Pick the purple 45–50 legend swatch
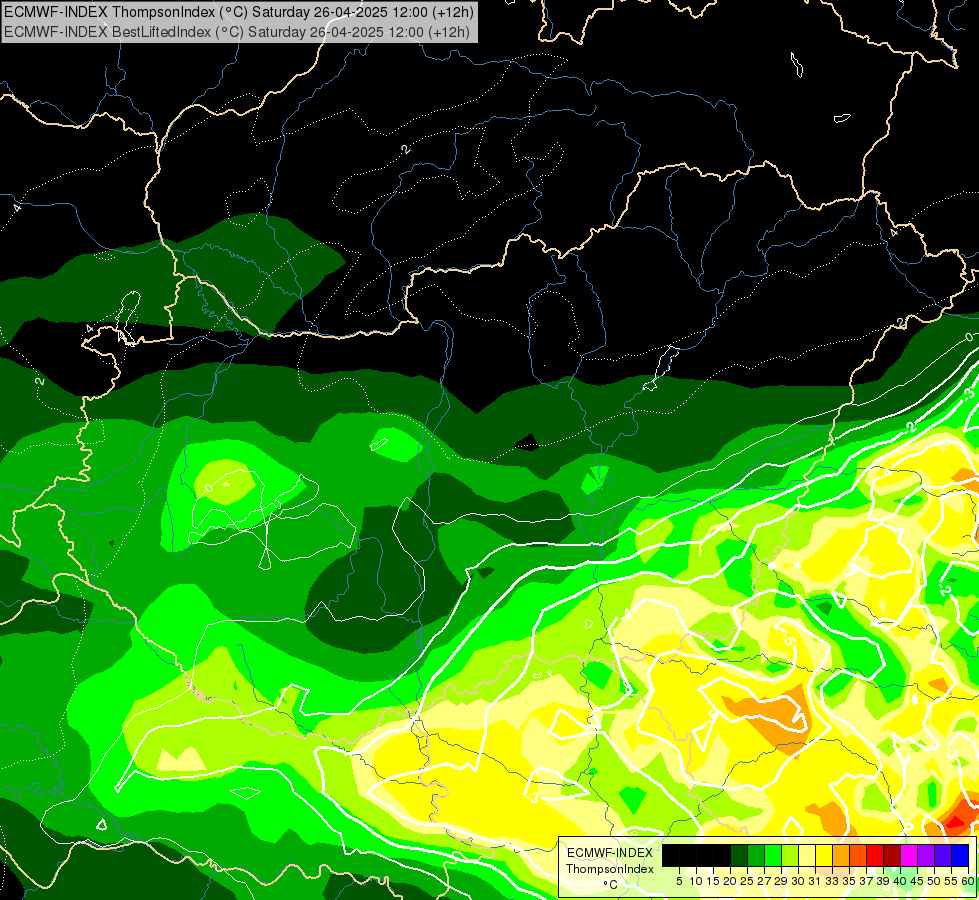This screenshot has width=979, height=900. click(x=926, y=855)
